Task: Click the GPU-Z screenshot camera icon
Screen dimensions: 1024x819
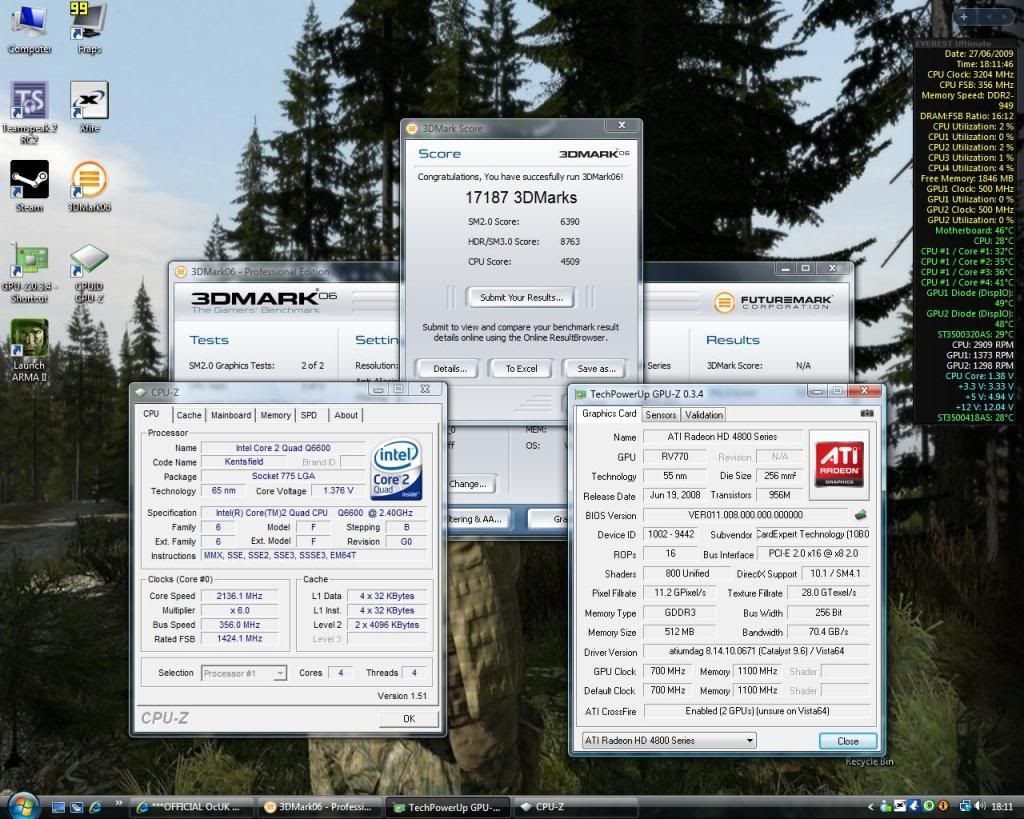Action: pyautogui.click(x=867, y=413)
